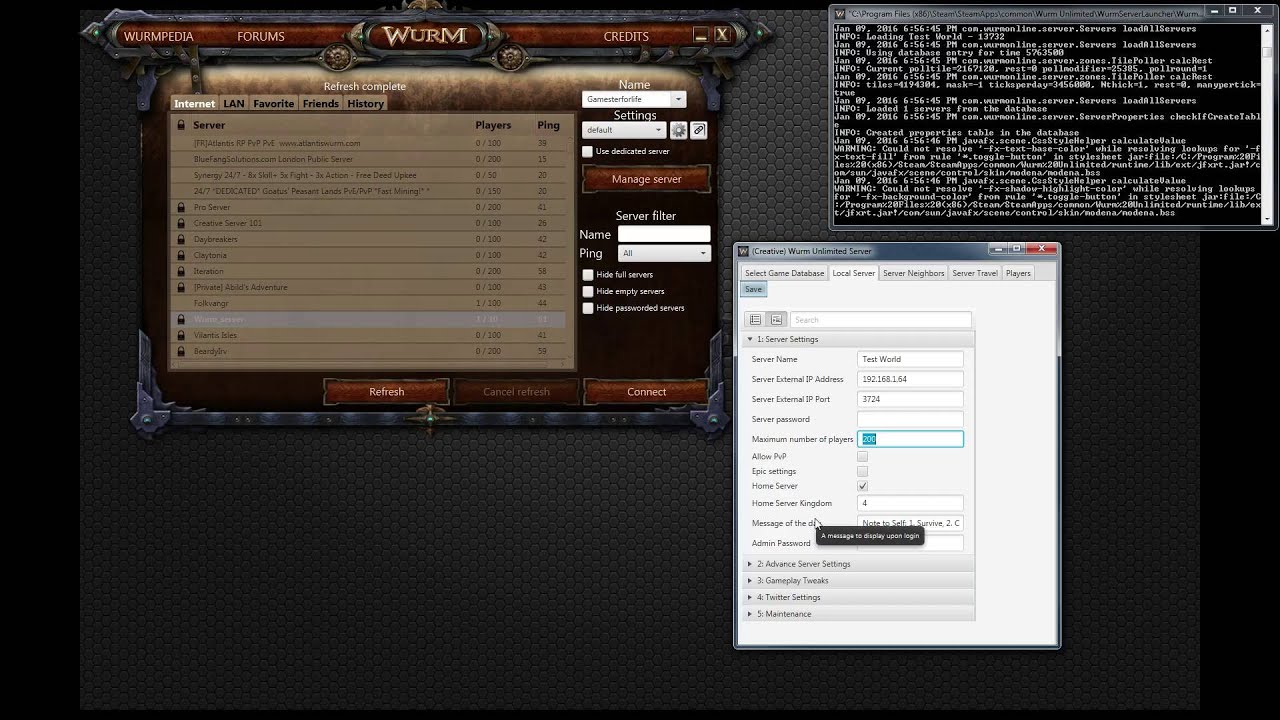Sort server list by Ping column
The image size is (1280, 720).
[548, 125]
